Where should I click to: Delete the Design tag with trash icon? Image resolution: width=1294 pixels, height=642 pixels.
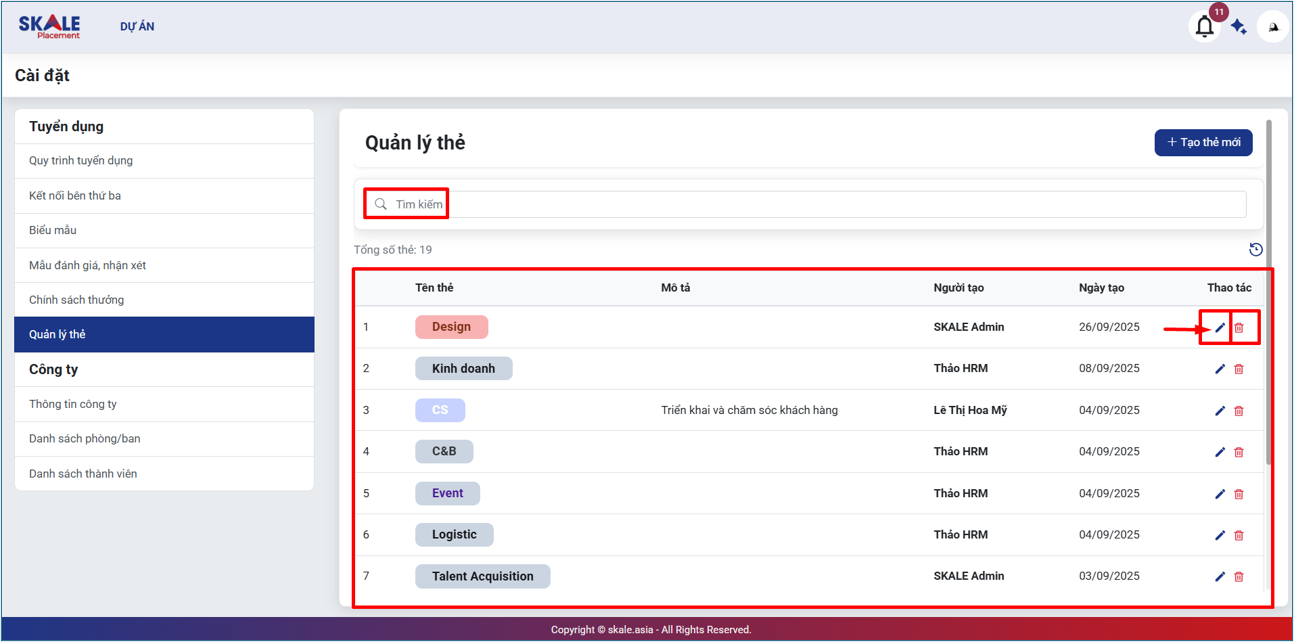pos(1239,328)
